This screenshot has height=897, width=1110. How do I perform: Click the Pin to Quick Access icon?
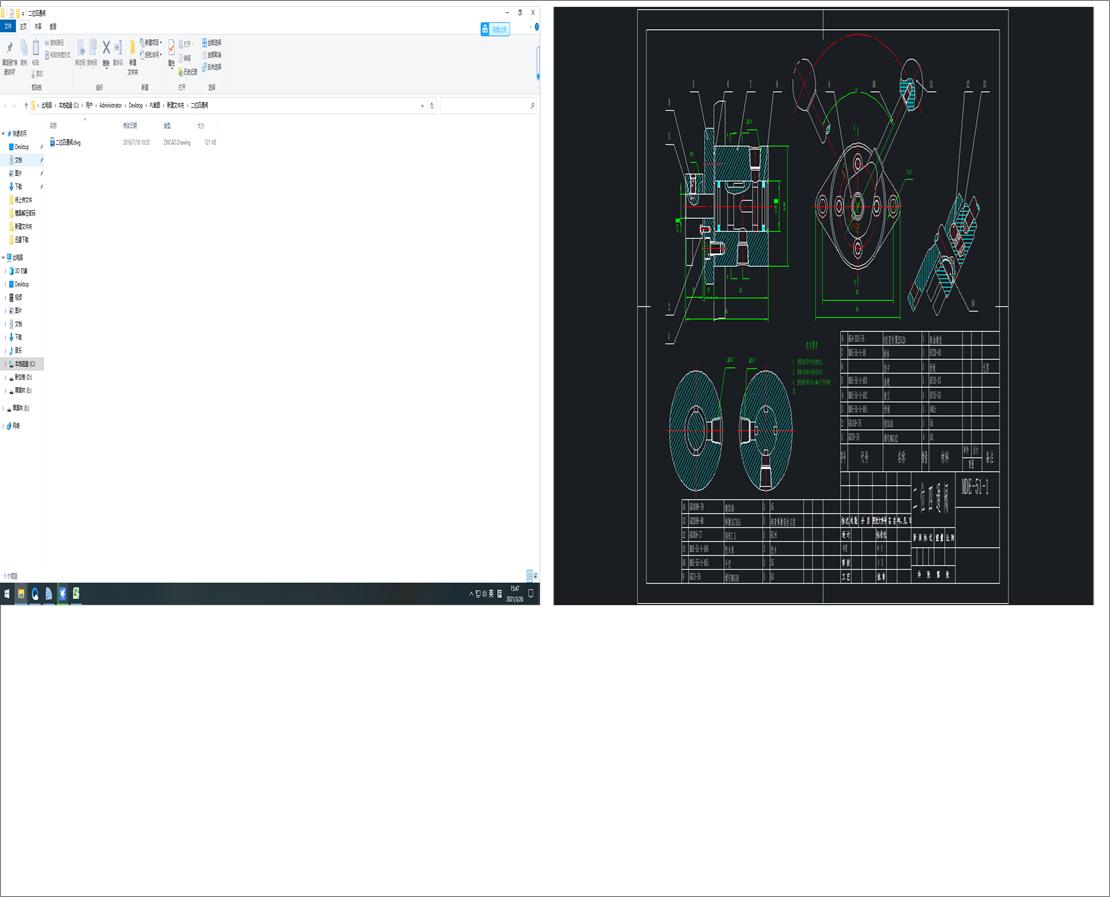pyautogui.click(x=9, y=48)
